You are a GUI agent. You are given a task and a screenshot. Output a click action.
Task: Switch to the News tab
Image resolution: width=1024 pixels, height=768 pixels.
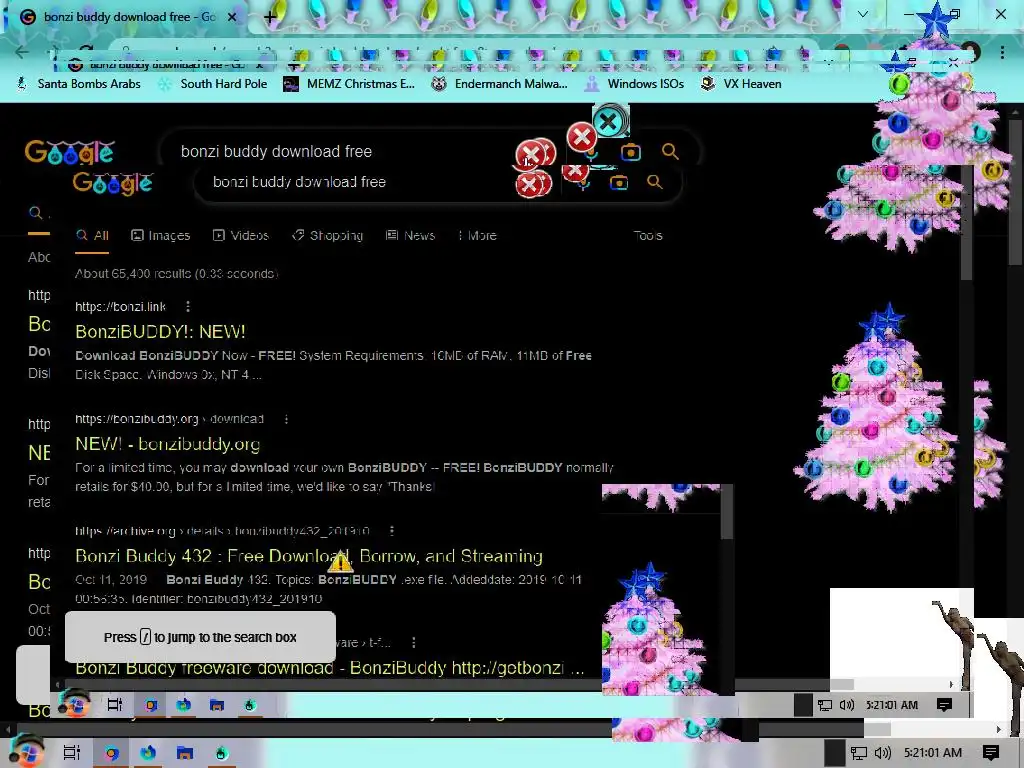click(x=410, y=236)
